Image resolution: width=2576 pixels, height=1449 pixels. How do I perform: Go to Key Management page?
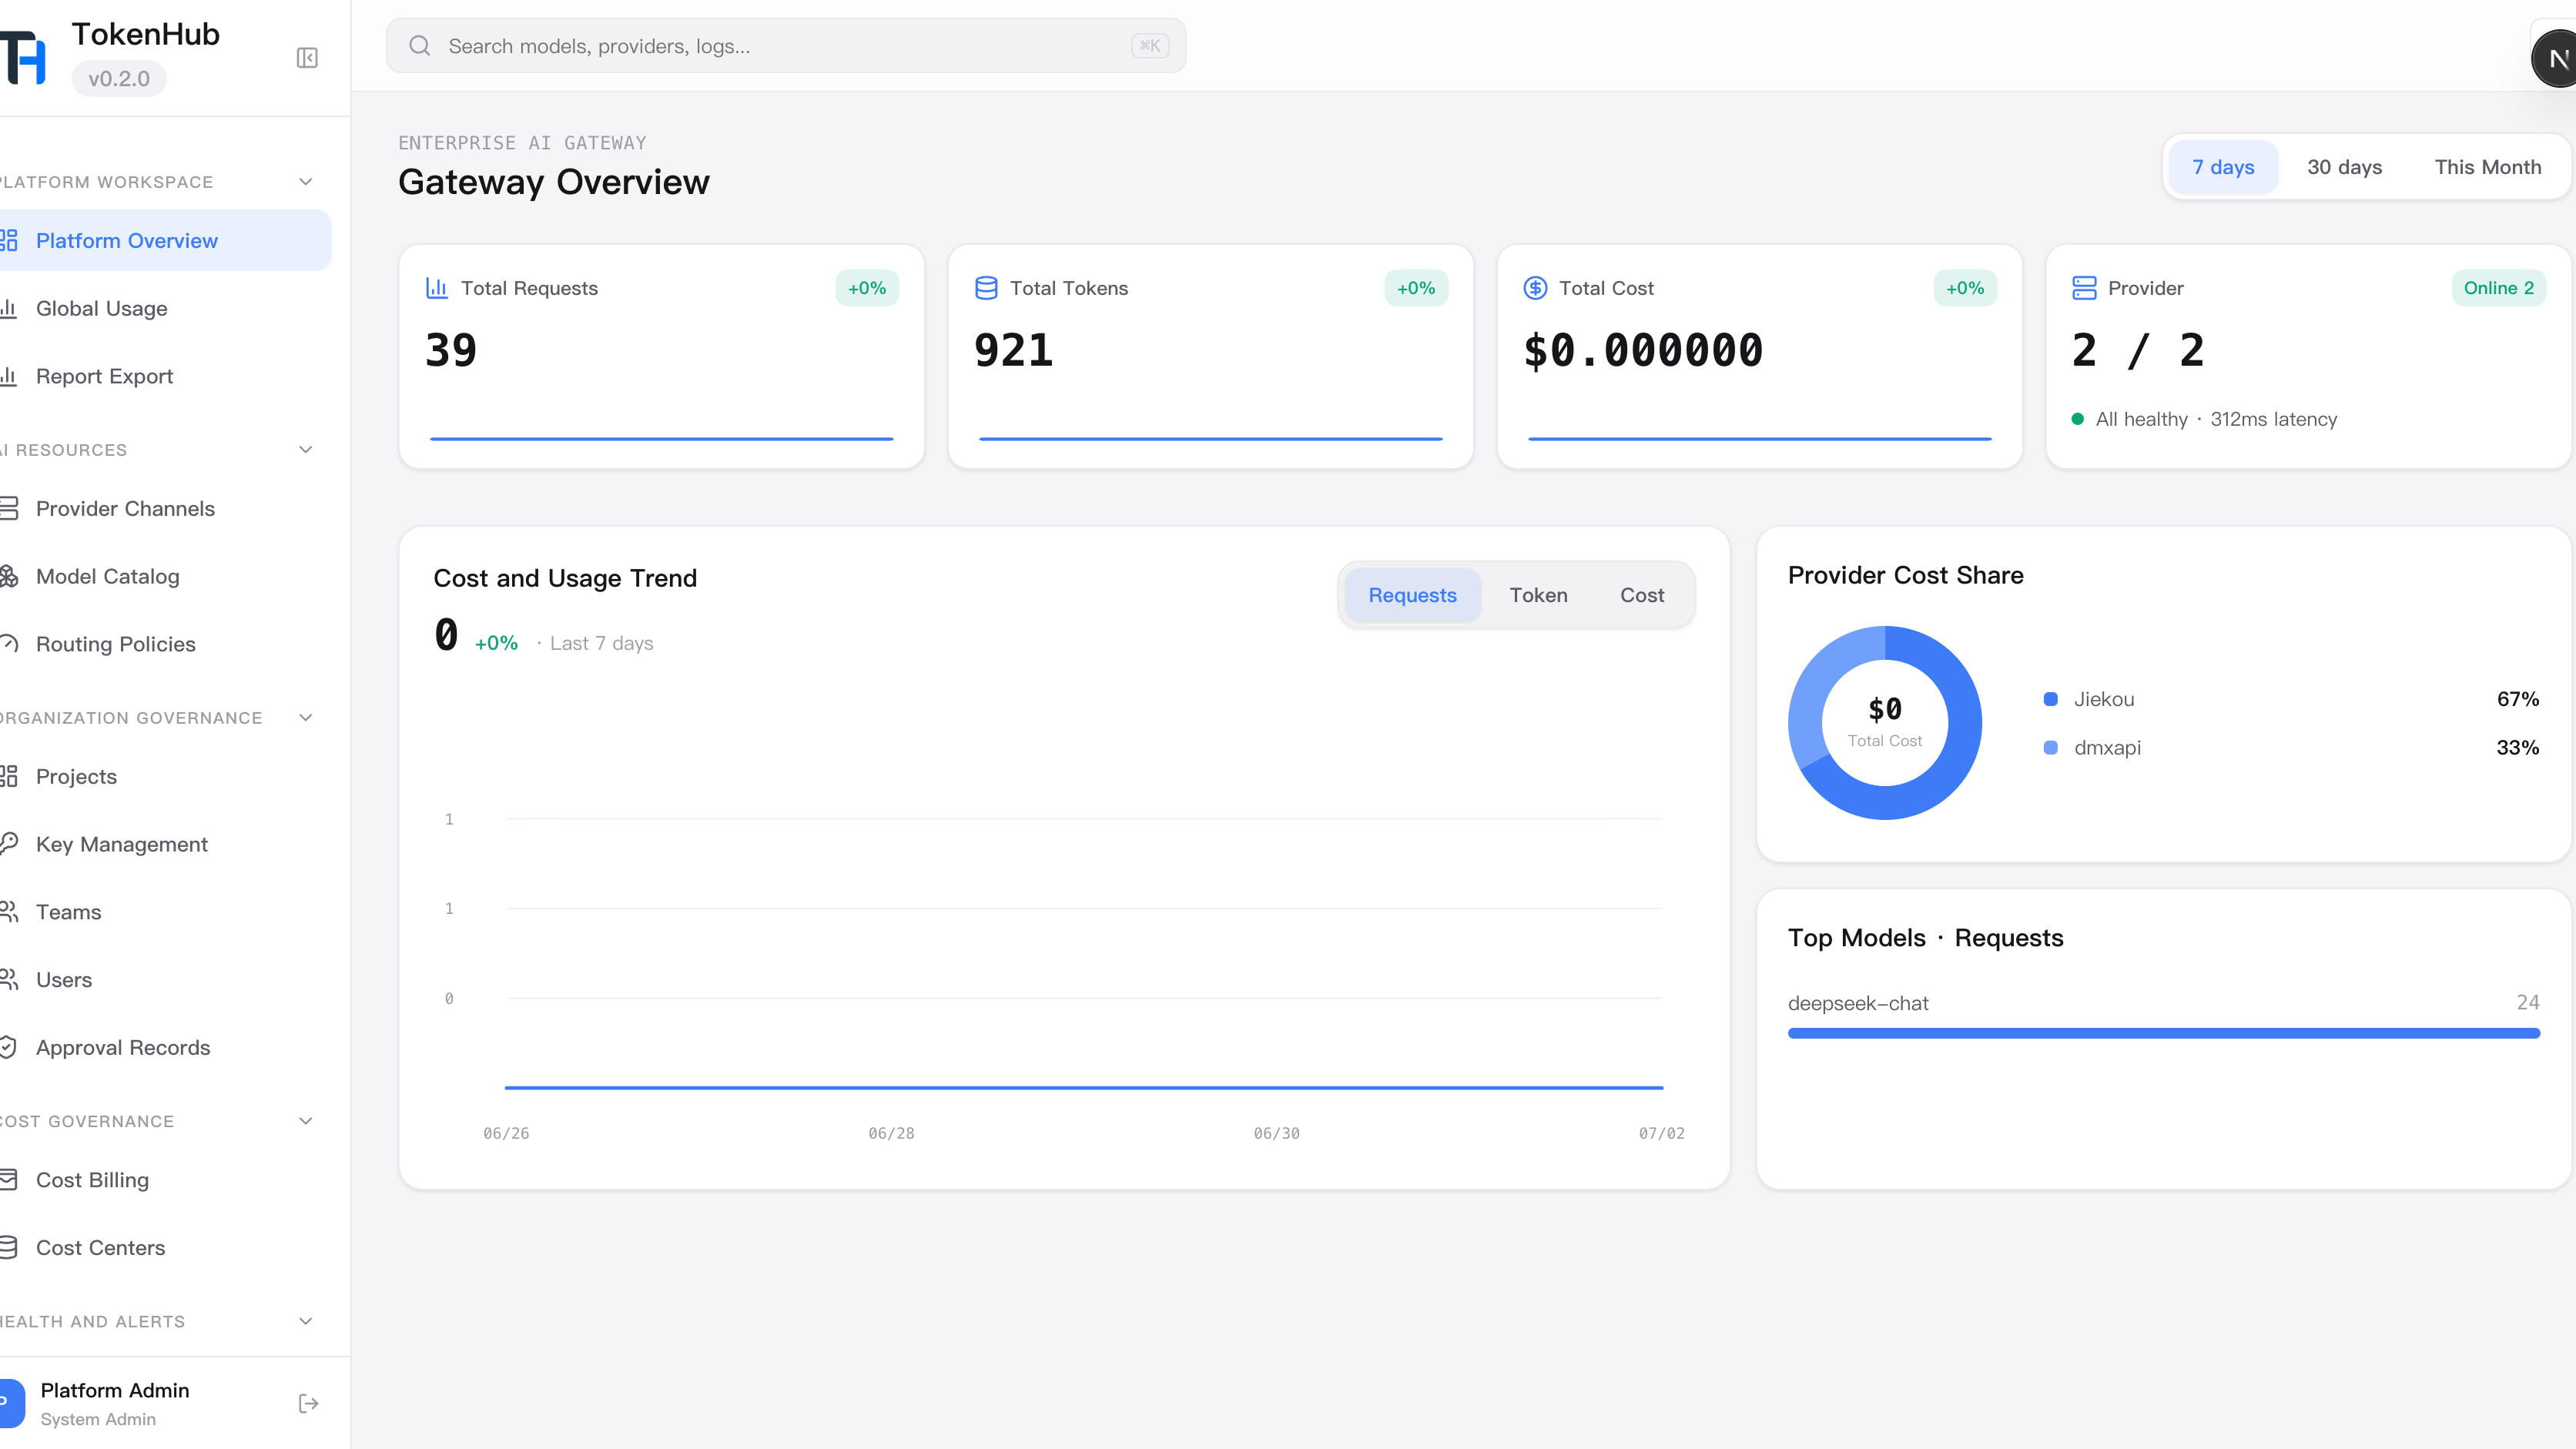(x=164, y=845)
